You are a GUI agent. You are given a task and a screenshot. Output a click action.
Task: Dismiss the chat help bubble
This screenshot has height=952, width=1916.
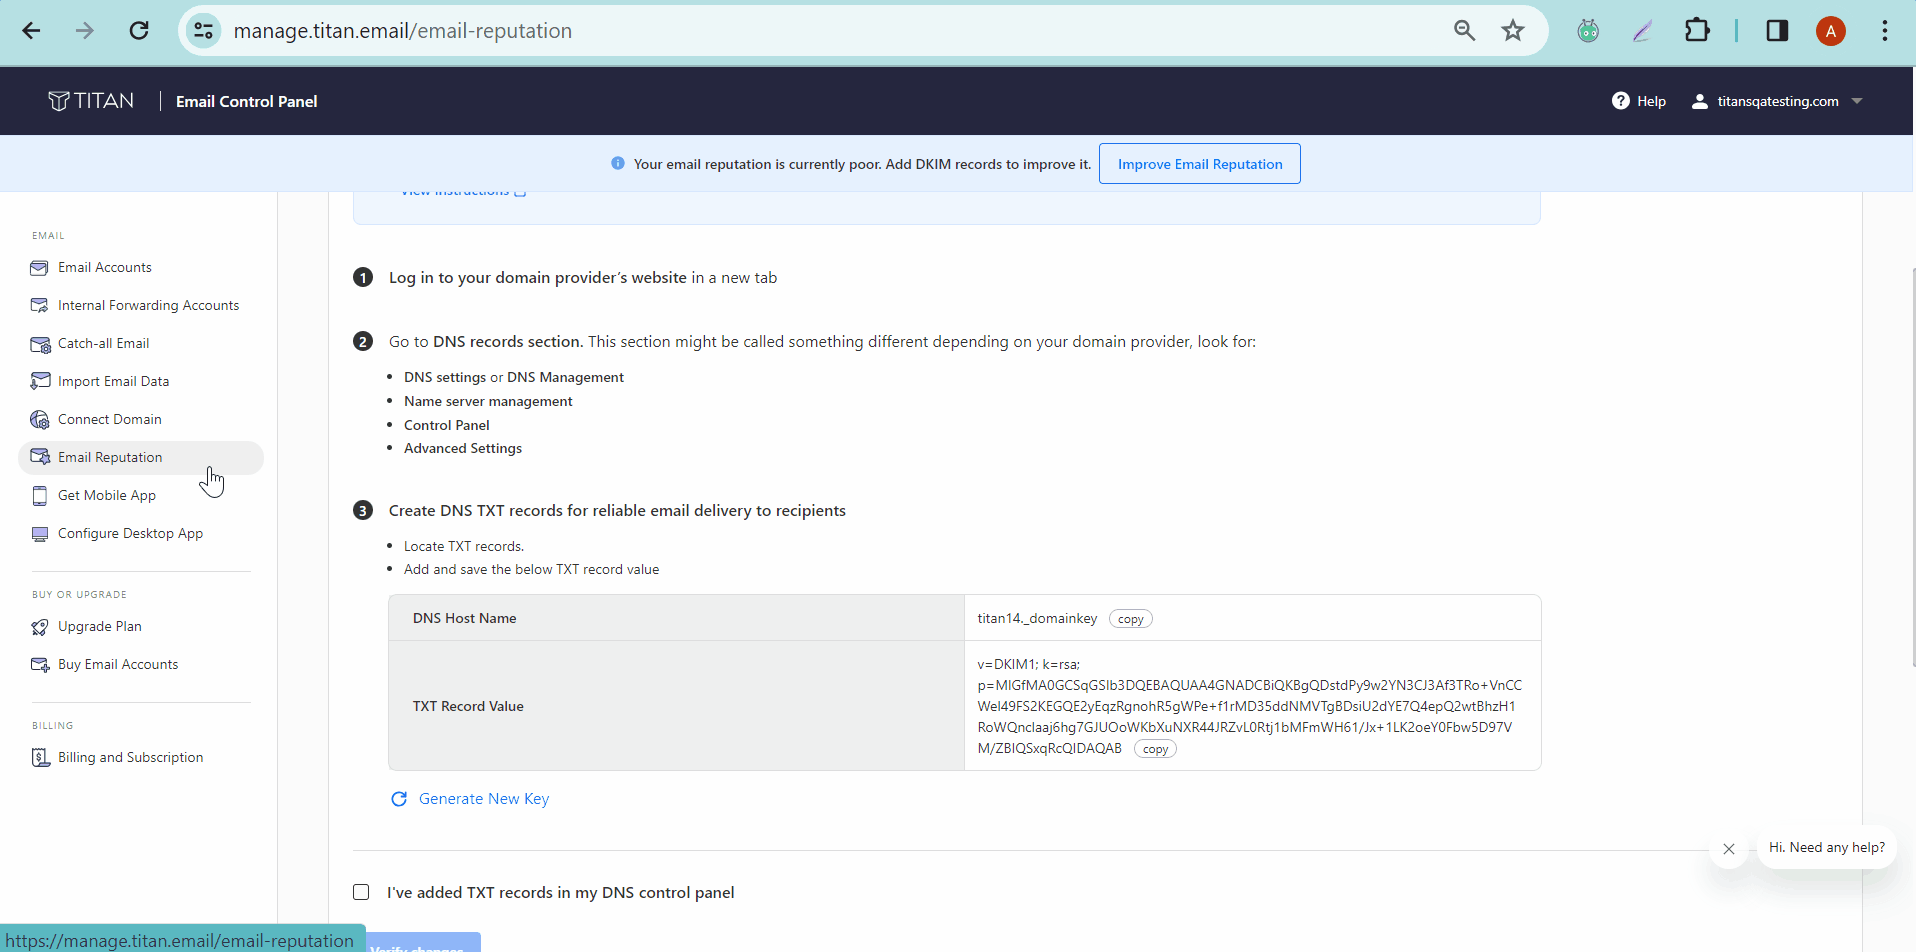click(1729, 849)
